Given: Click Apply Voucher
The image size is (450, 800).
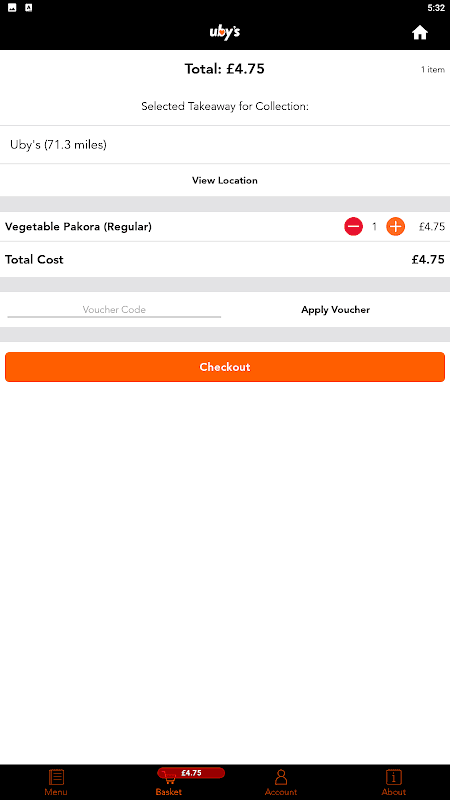Looking at the screenshot, I should click(335, 310).
